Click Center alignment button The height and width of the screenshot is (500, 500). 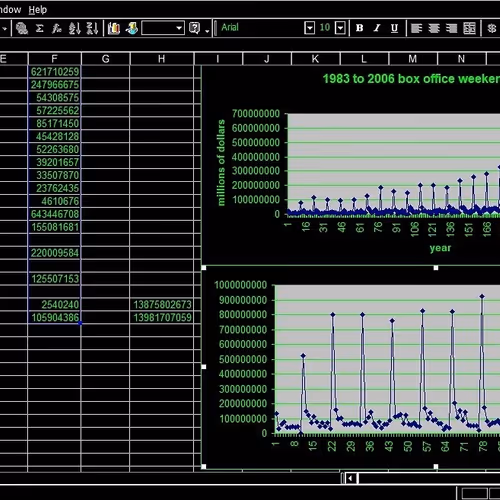434,28
